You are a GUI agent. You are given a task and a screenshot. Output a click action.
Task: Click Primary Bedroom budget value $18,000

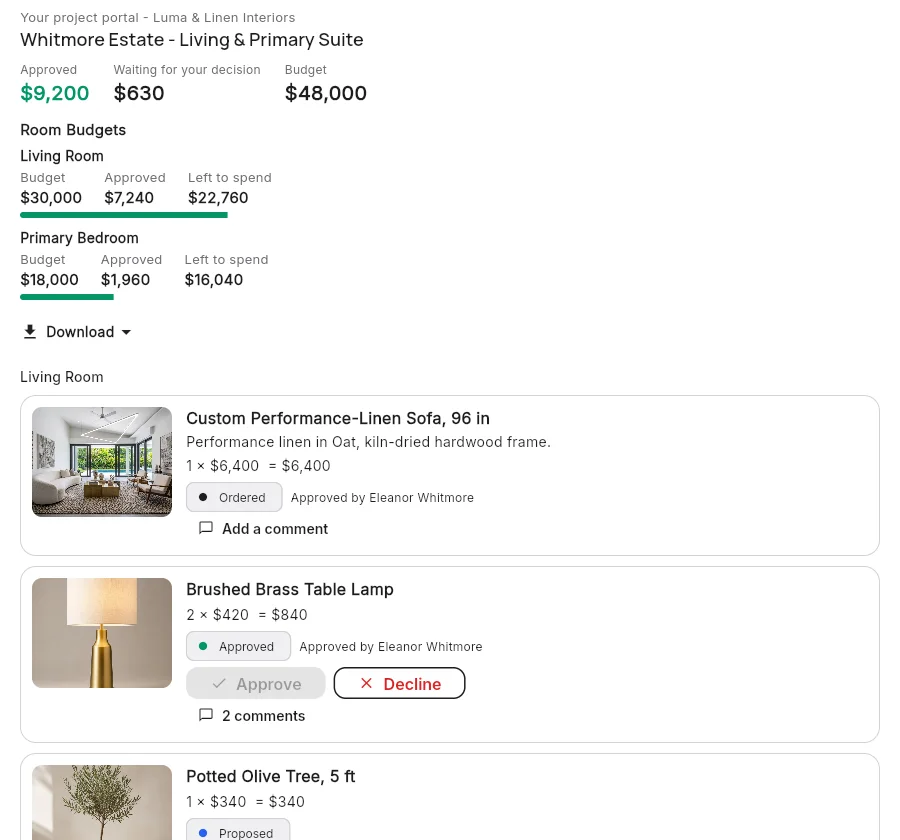coord(49,280)
